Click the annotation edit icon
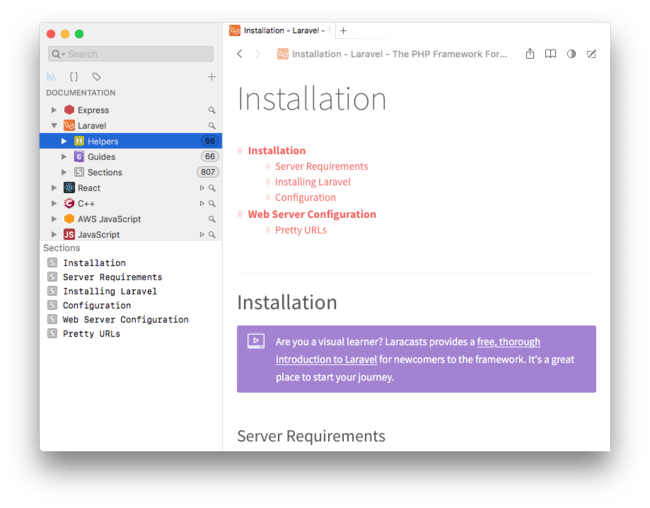Image resolution: width=650 pixels, height=508 pixels. coord(591,54)
